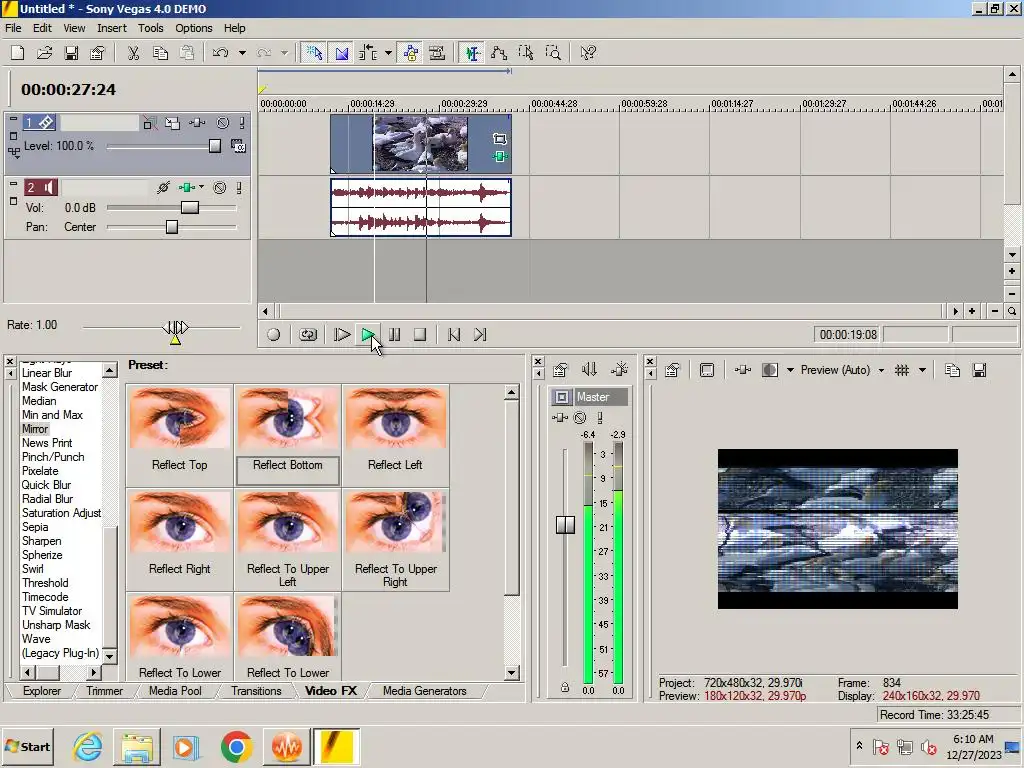Save the project with the floppy disk icon

[71, 53]
